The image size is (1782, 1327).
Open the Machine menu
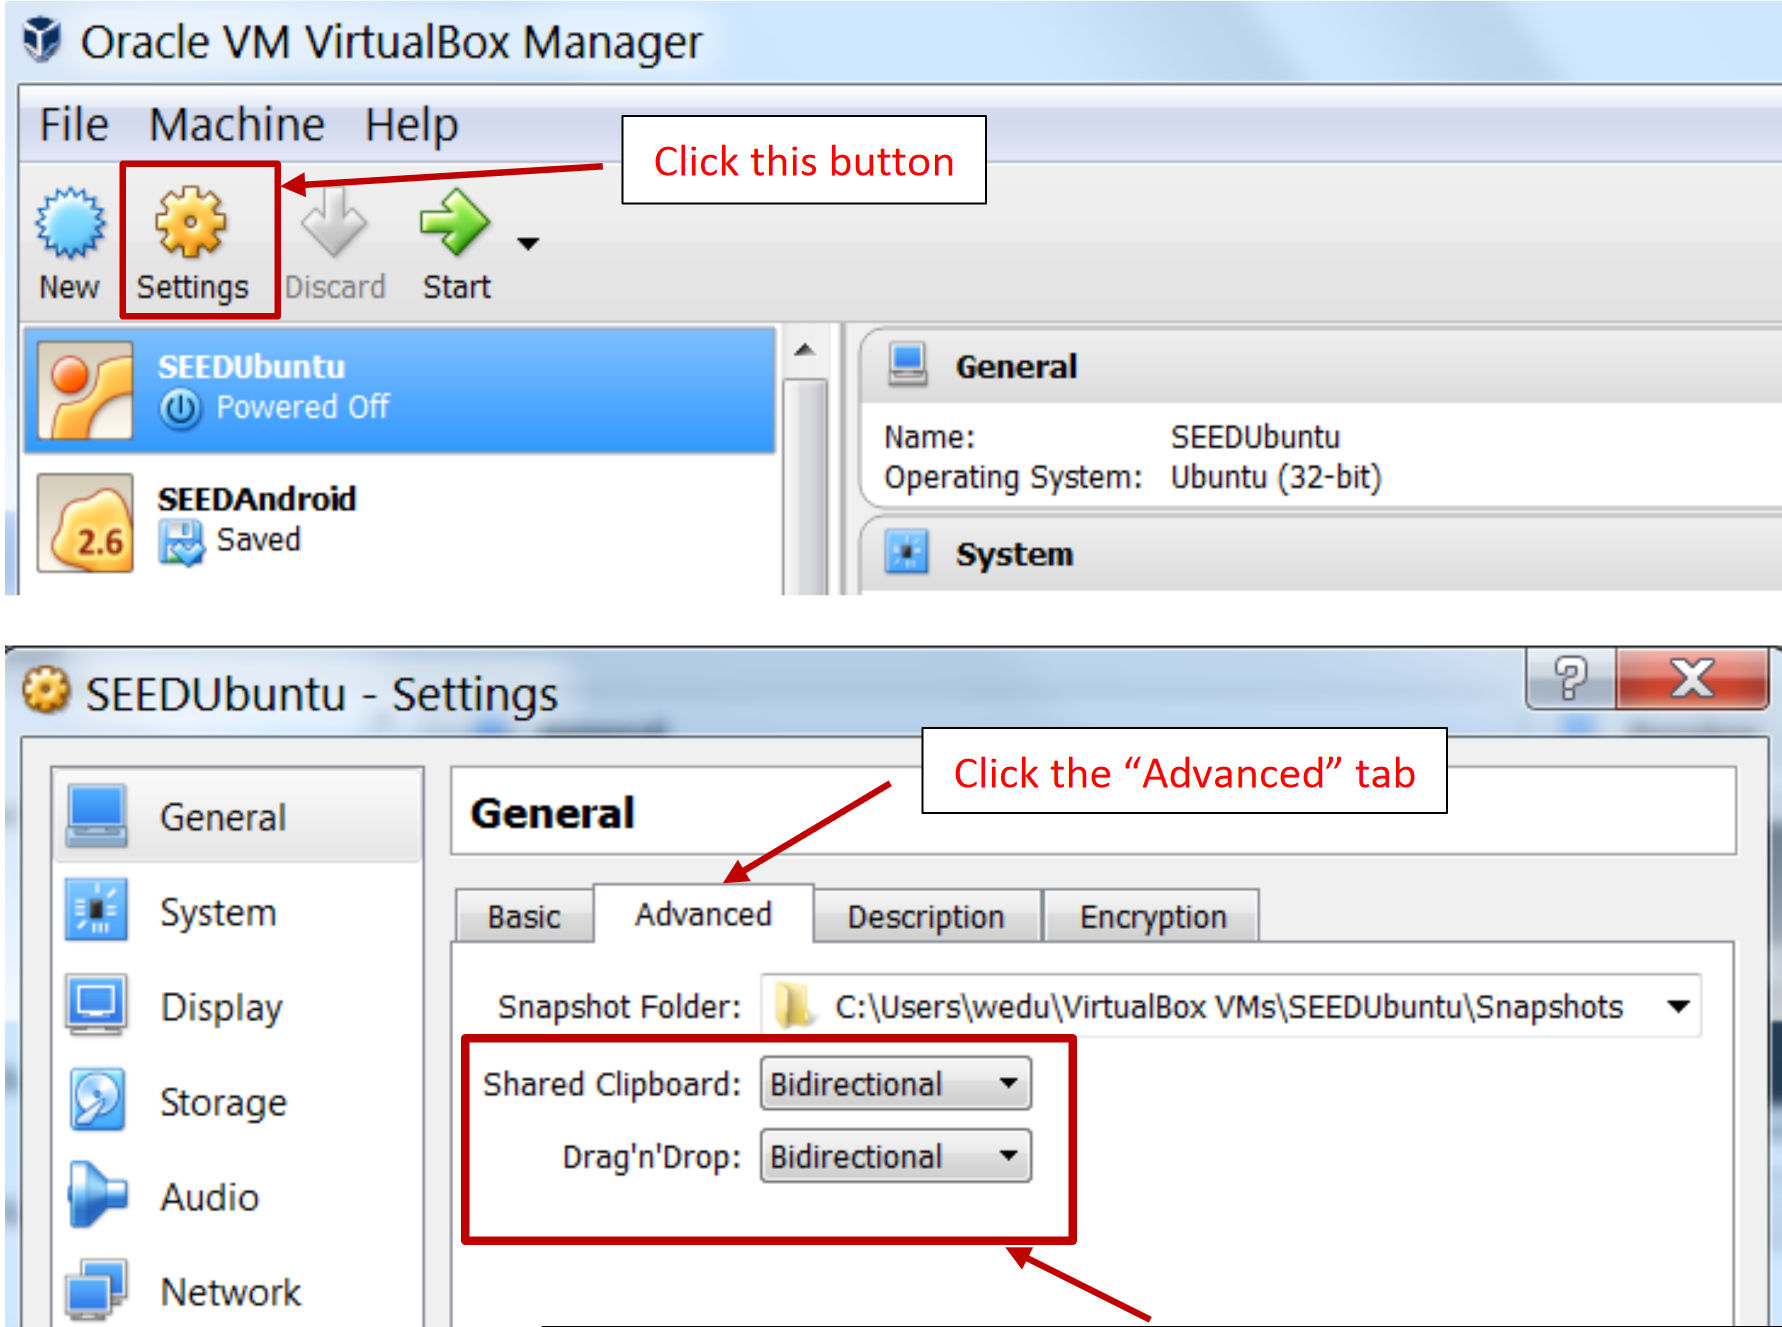point(237,125)
